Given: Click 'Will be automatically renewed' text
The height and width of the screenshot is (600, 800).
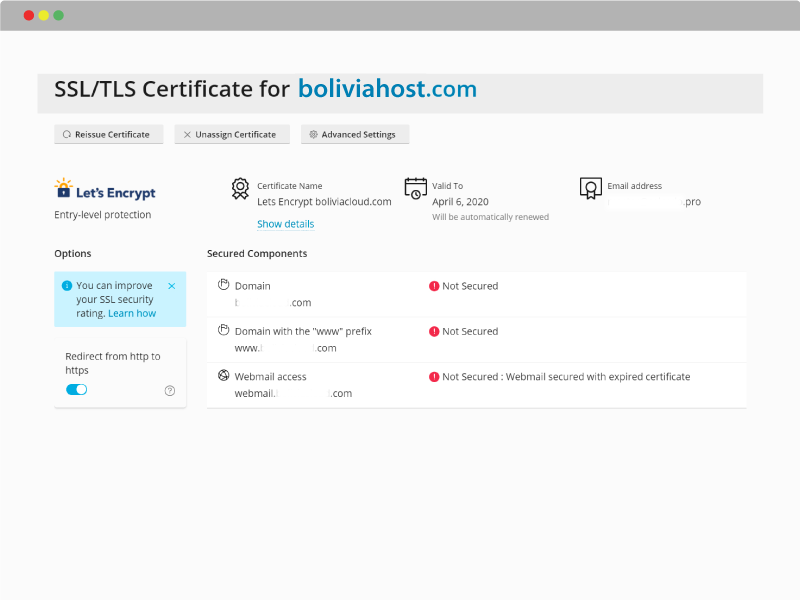Looking at the screenshot, I should click(490, 217).
